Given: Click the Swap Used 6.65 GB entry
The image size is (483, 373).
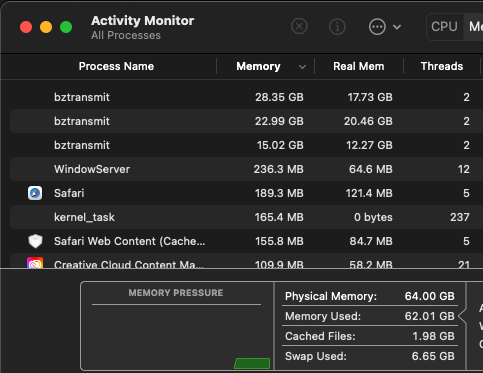Looking at the screenshot, I should tap(370, 356).
